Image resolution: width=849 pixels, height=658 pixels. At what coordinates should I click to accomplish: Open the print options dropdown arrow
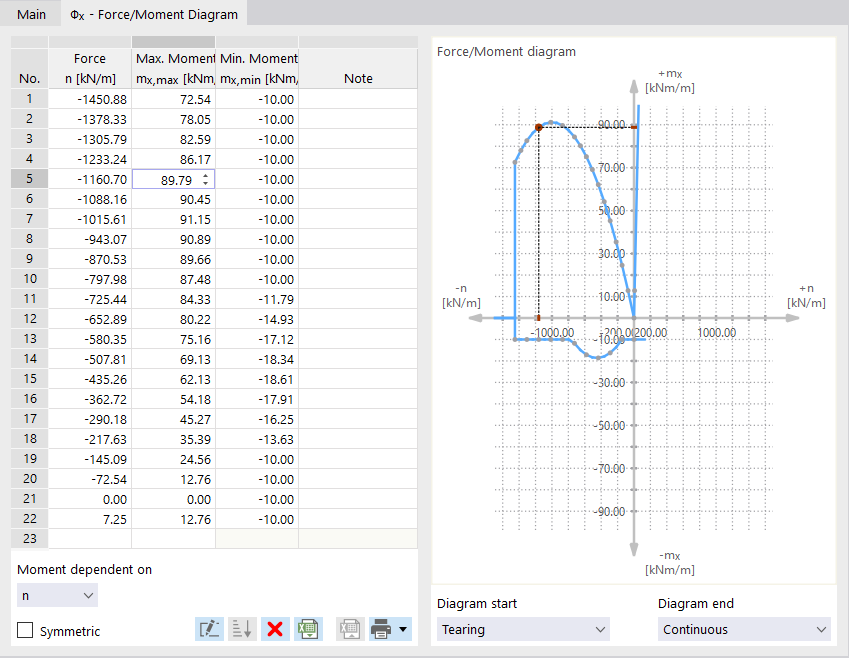tap(403, 629)
